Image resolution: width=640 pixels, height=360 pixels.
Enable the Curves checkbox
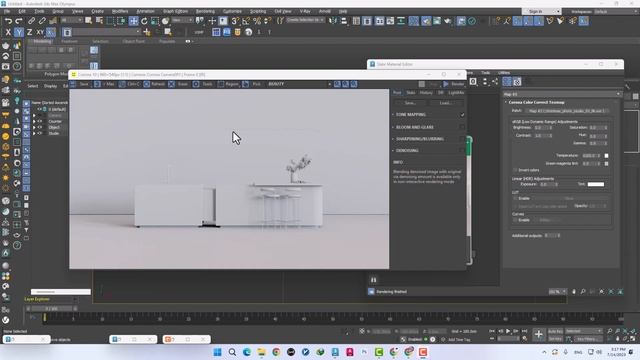(515, 220)
